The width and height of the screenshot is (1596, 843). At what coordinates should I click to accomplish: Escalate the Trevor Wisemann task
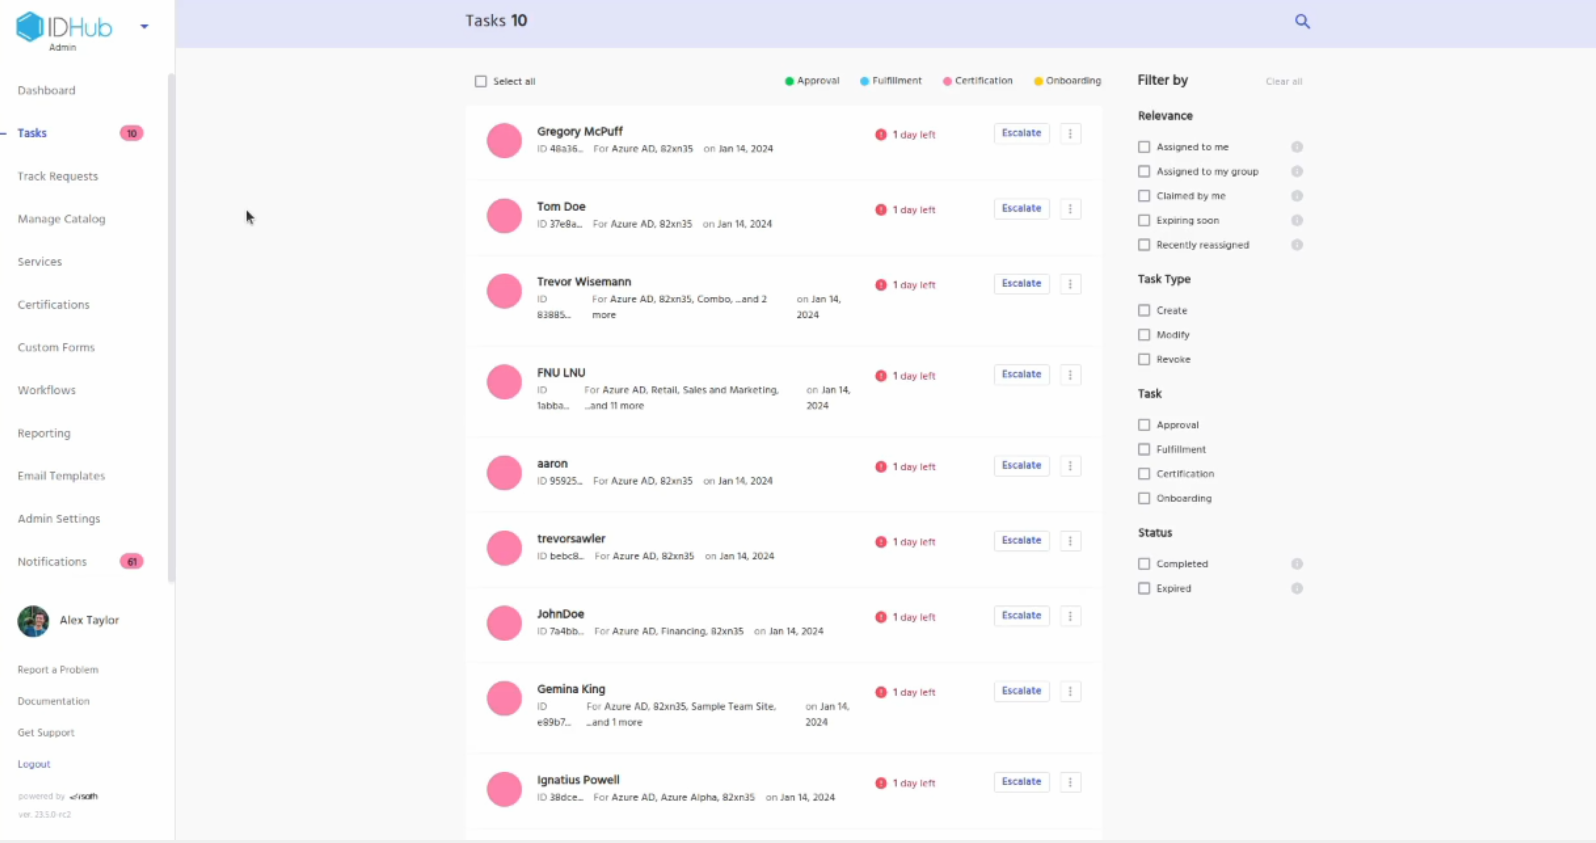pyautogui.click(x=1021, y=284)
